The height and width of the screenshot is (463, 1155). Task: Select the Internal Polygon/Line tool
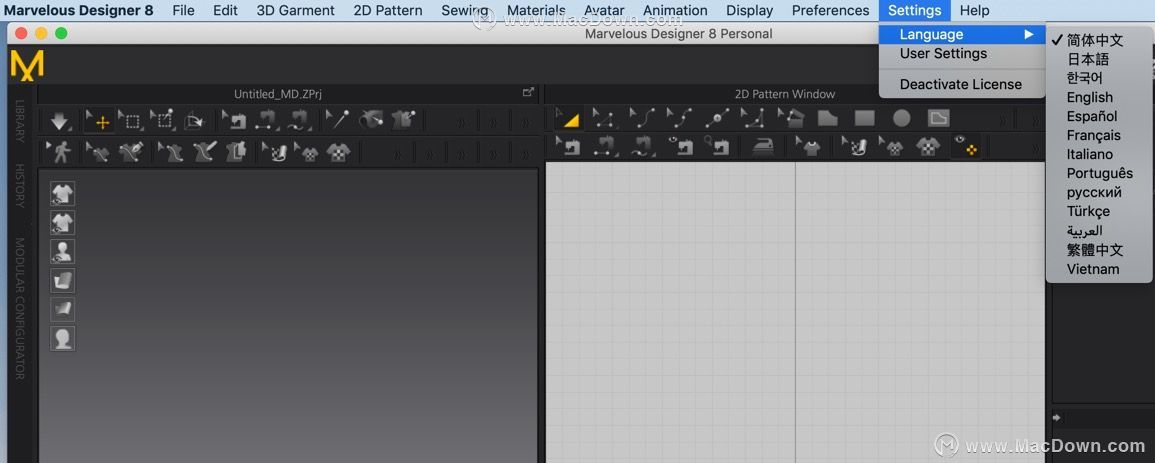click(938, 119)
